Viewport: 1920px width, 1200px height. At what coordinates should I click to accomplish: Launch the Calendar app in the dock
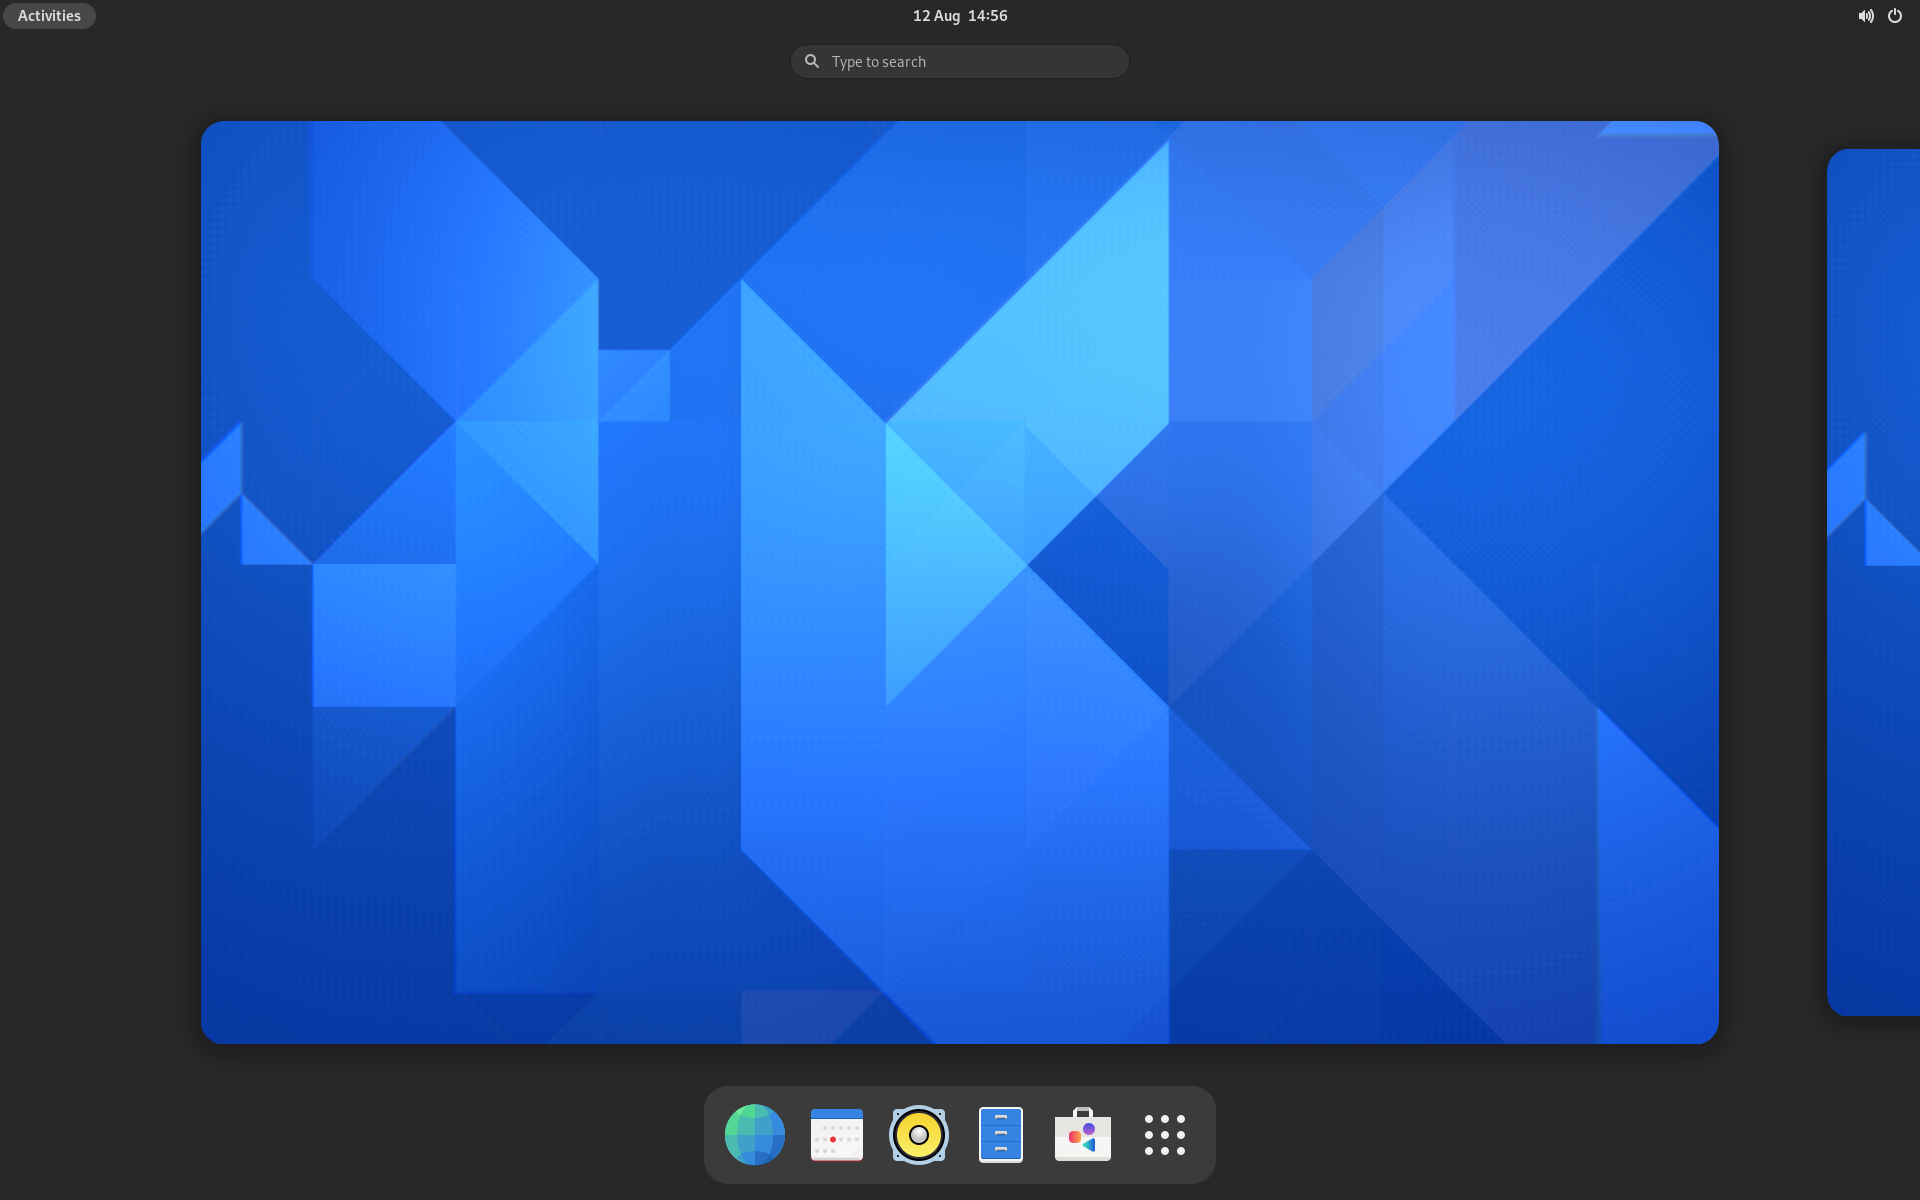click(x=836, y=1134)
